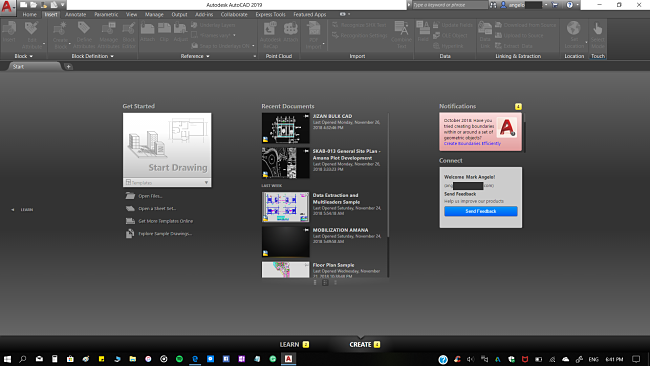Open the Frames vary dropdown

(x=234, y=35)
